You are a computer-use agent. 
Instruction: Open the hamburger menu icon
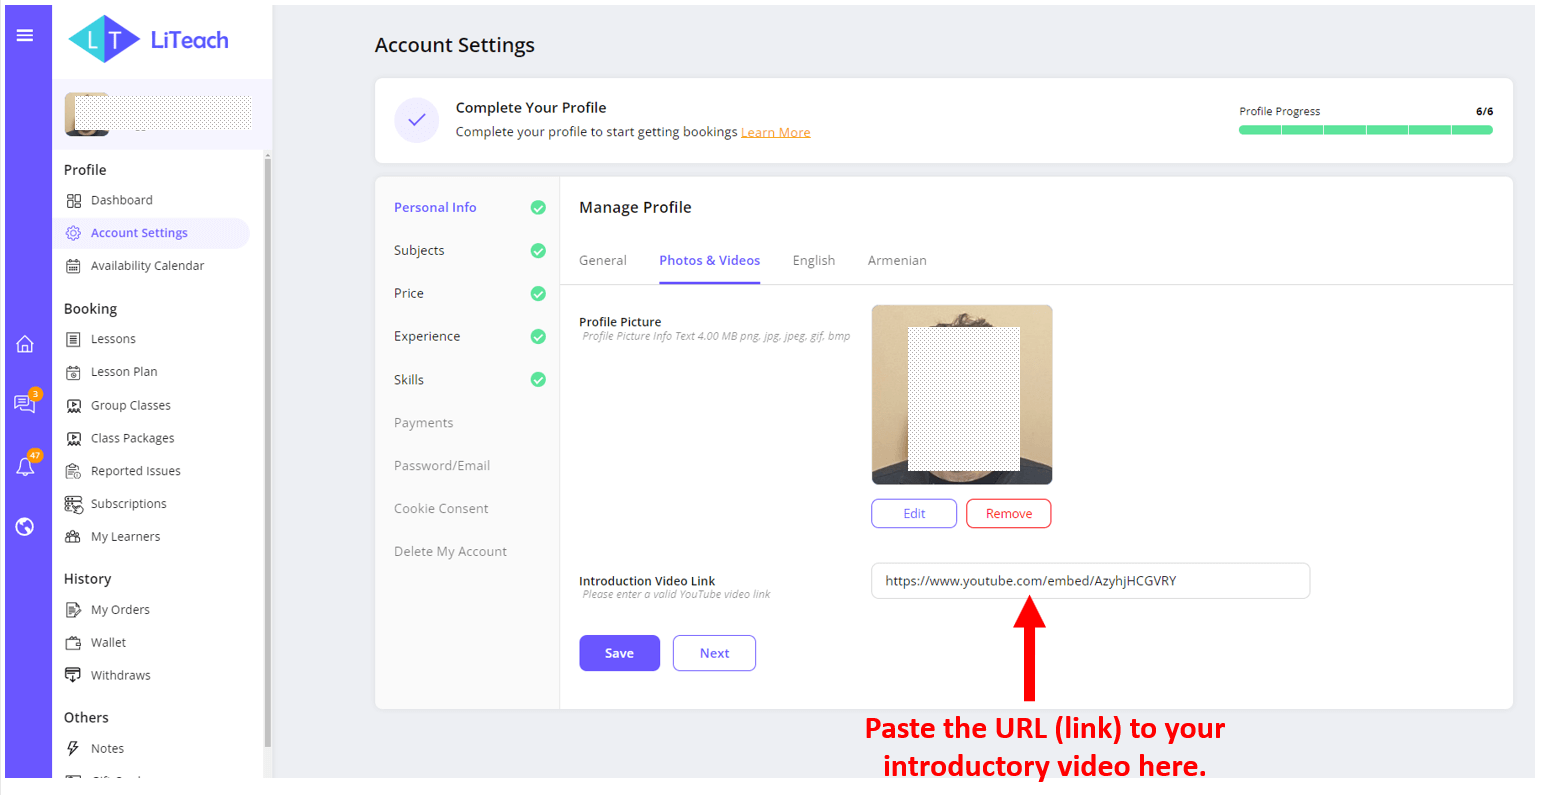25,36
